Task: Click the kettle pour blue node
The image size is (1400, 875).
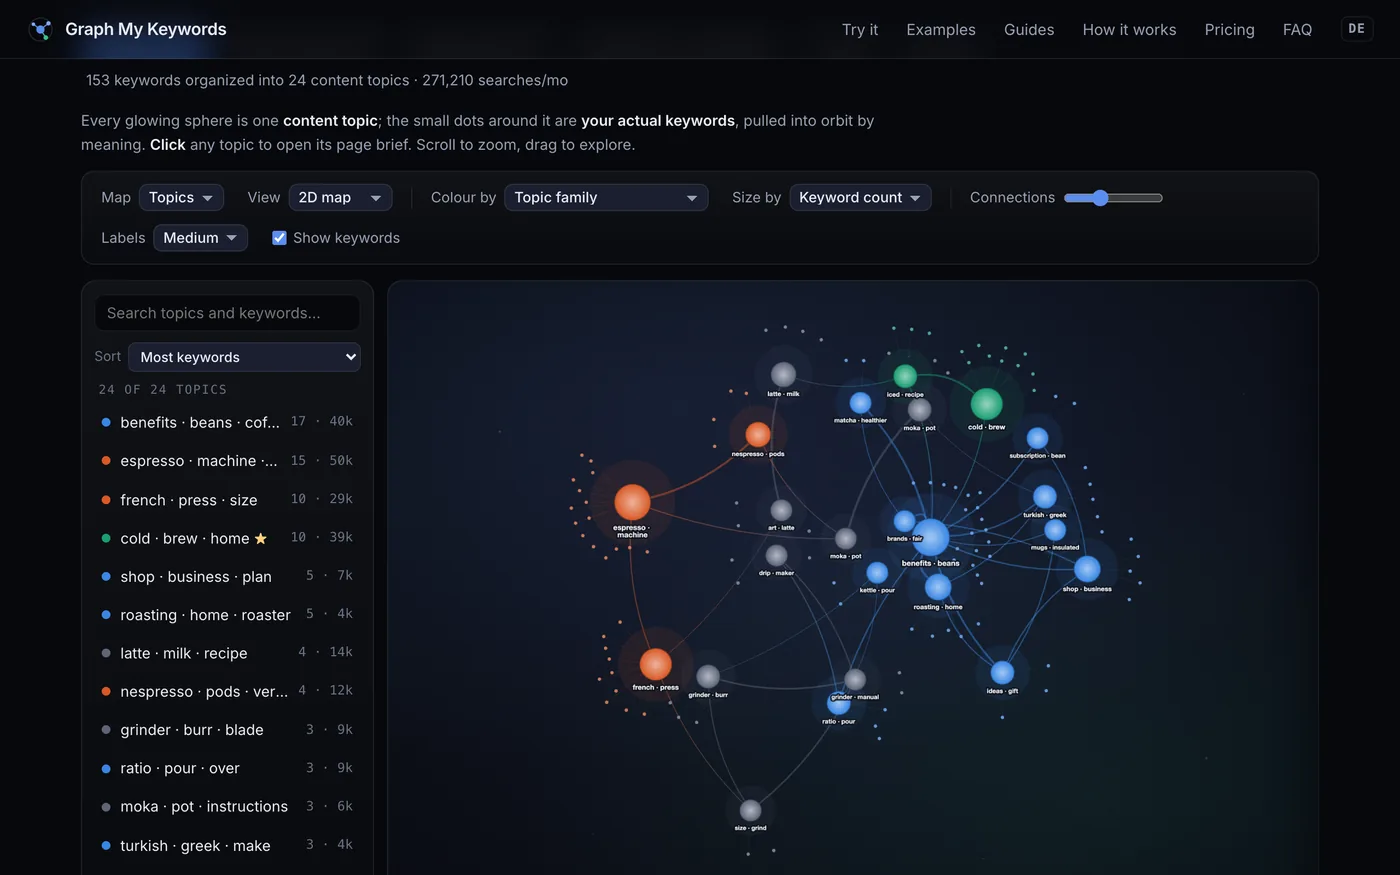Action: 877,573
